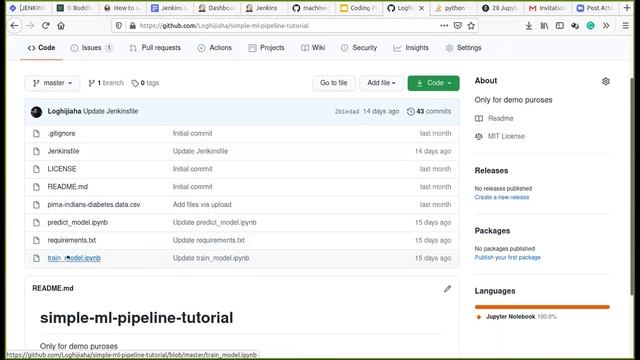This screenshot has width=640, height=360.
Task: Reload the page with the refresh icon
Action: point(45,26)
